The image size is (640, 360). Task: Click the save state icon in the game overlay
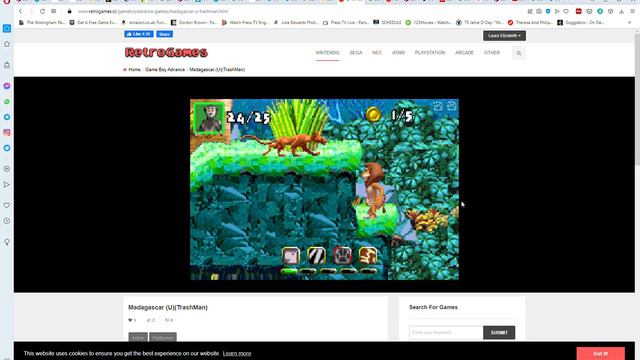[x=438, y=106]
